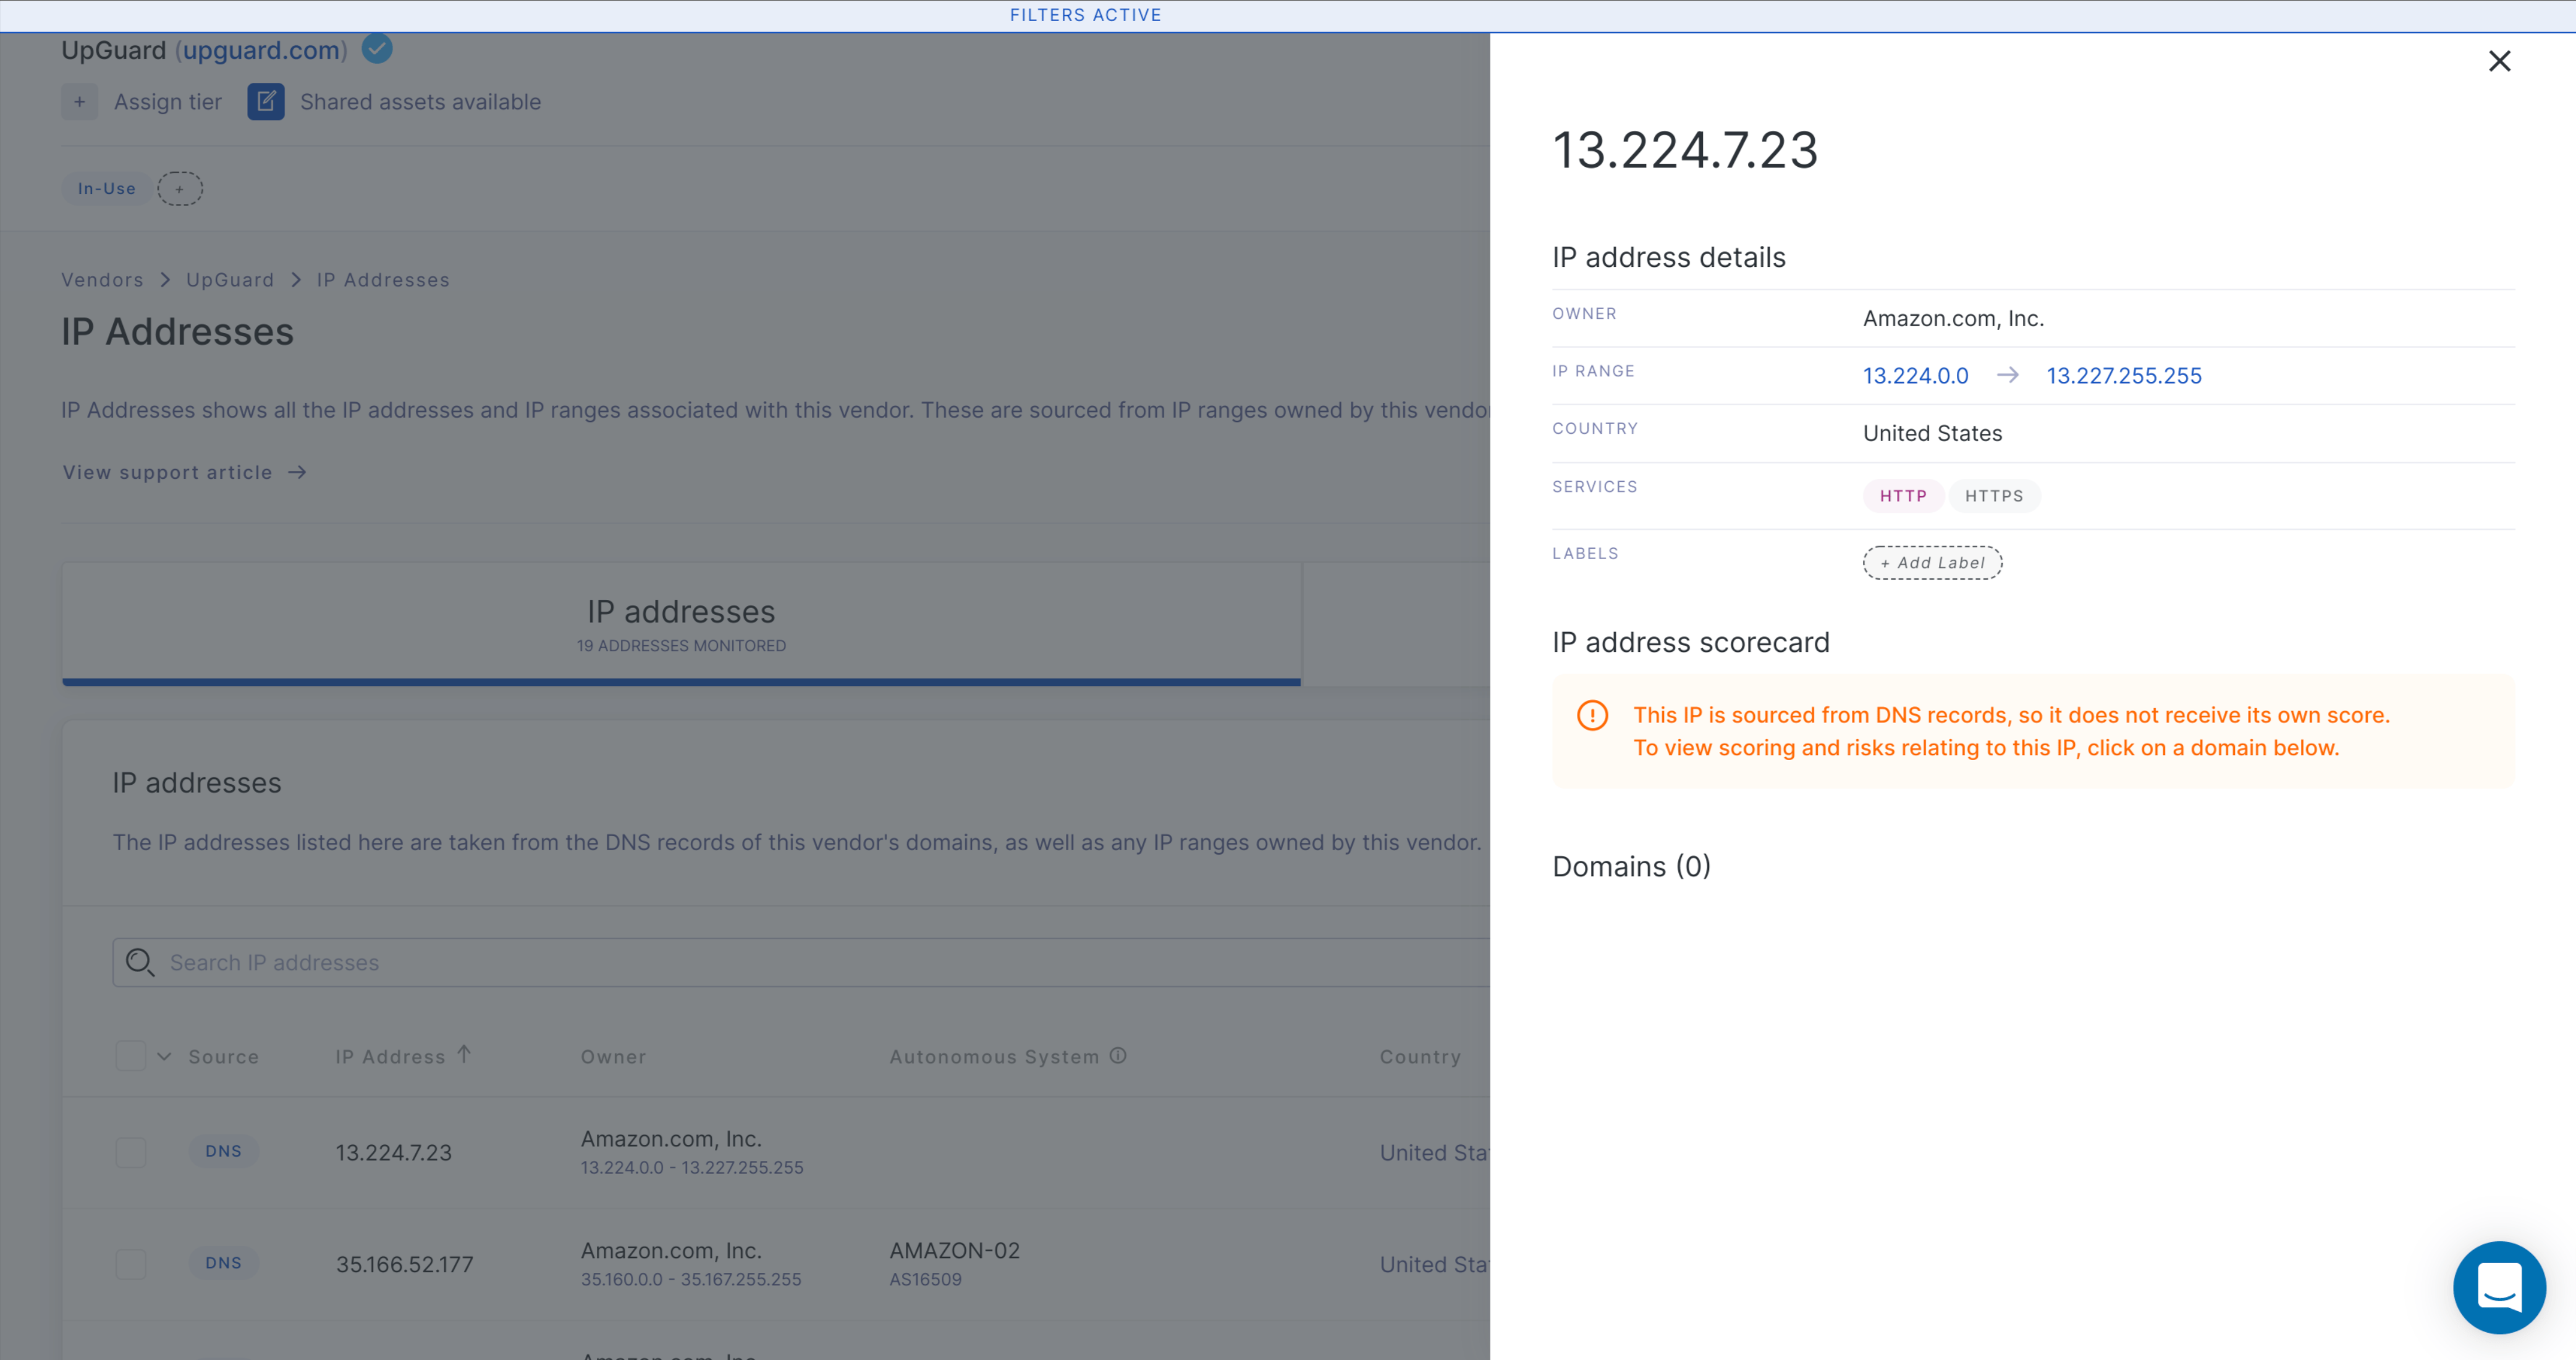
Task: Go to UpGuard breadcrumb
Action: coord(230,280)
